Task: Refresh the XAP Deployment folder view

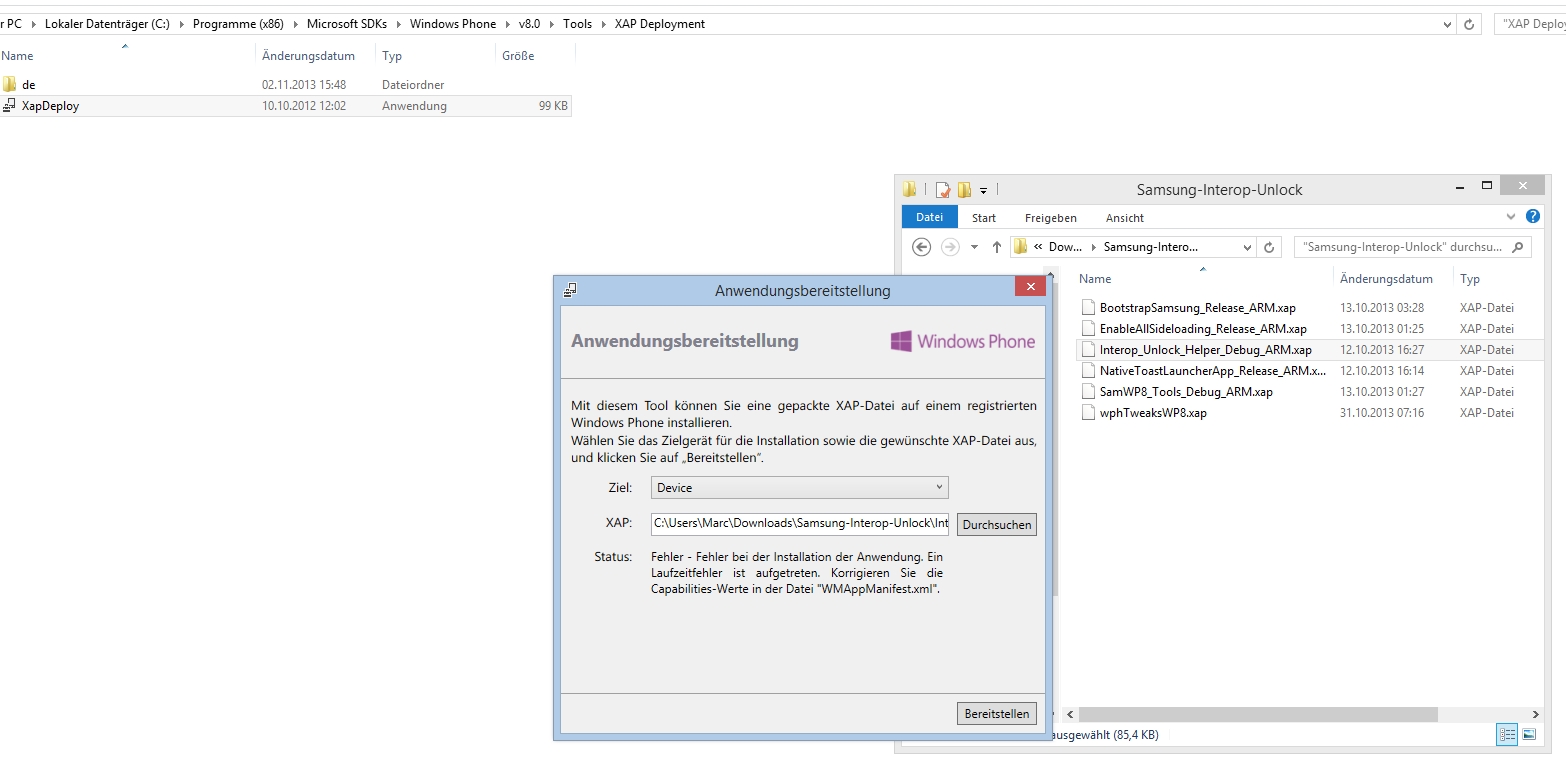Action: tap(1469, 24)
